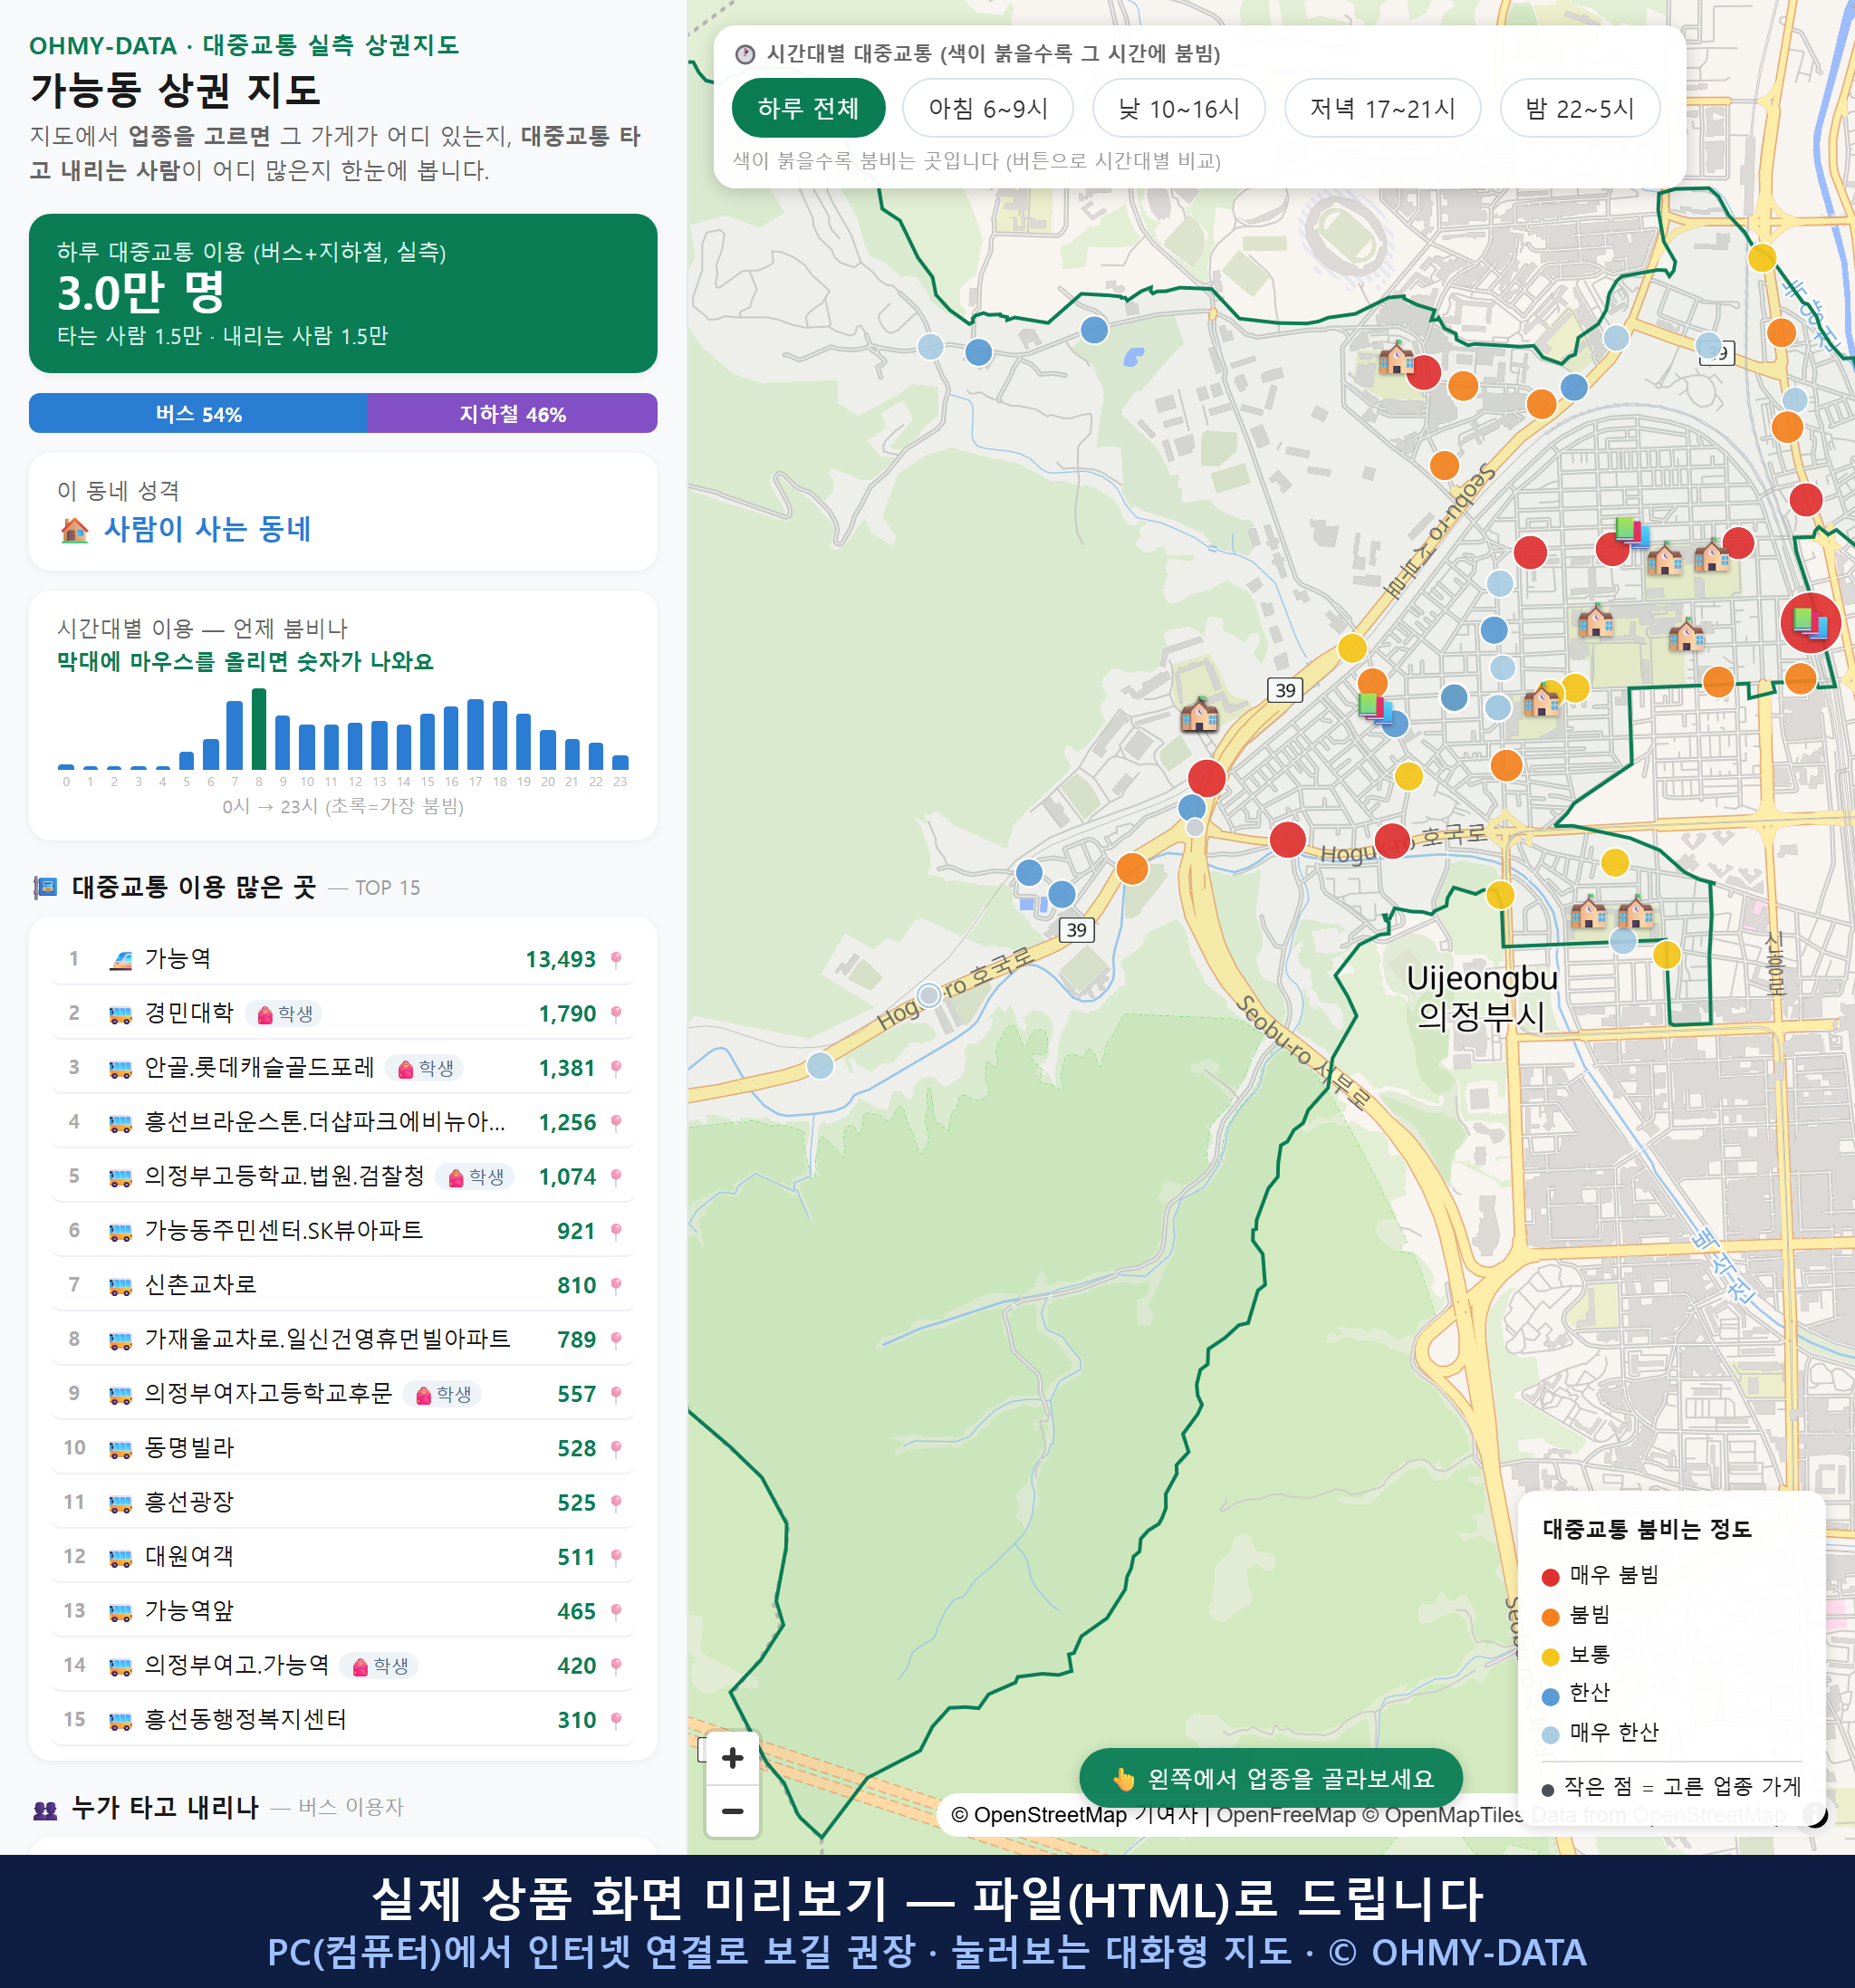Click the green peak-hour bar at 8시
1855x1988 pixels.
[x=259, y=728]
